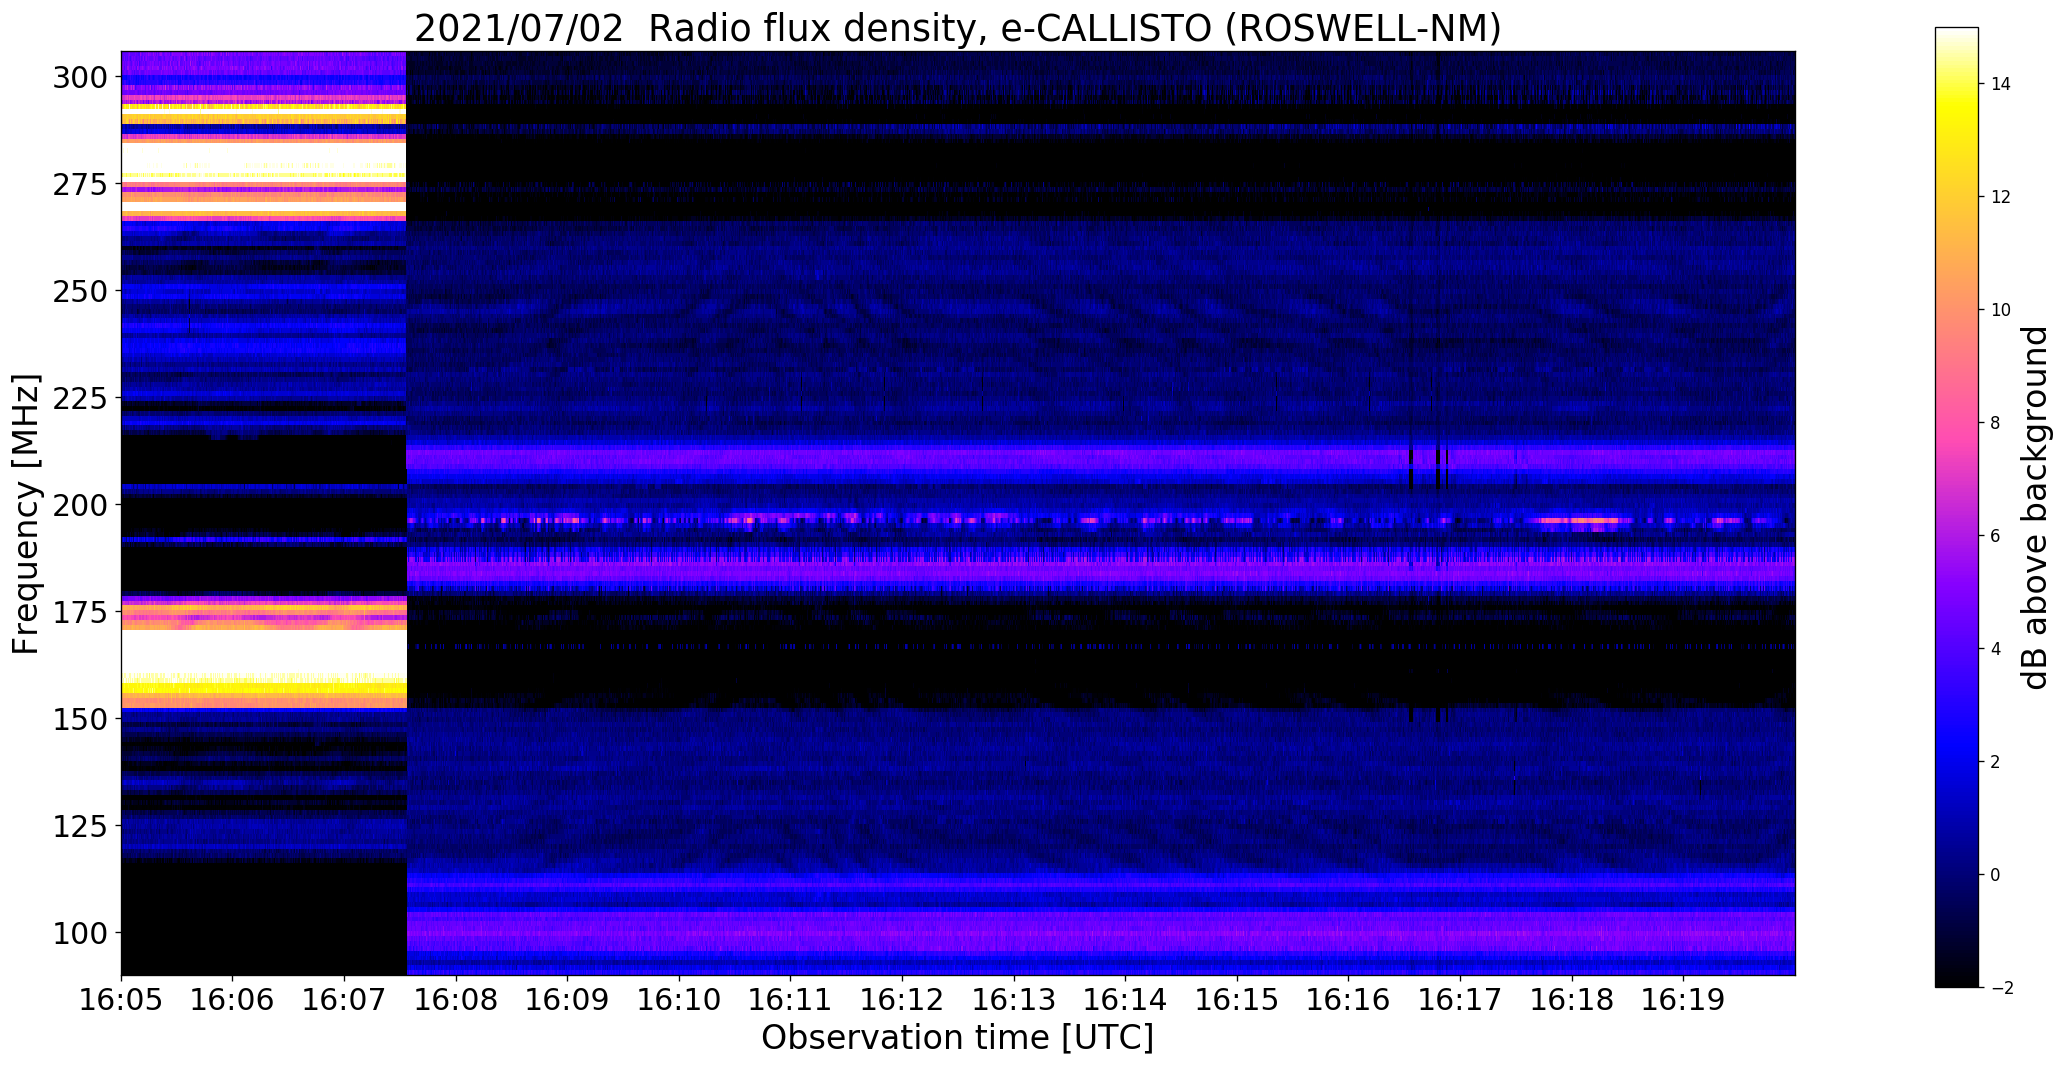2066x1067 pixels.
Task: Click the 16:18 time tick label
Action: pyautogui.click(x=1572, y=998)
